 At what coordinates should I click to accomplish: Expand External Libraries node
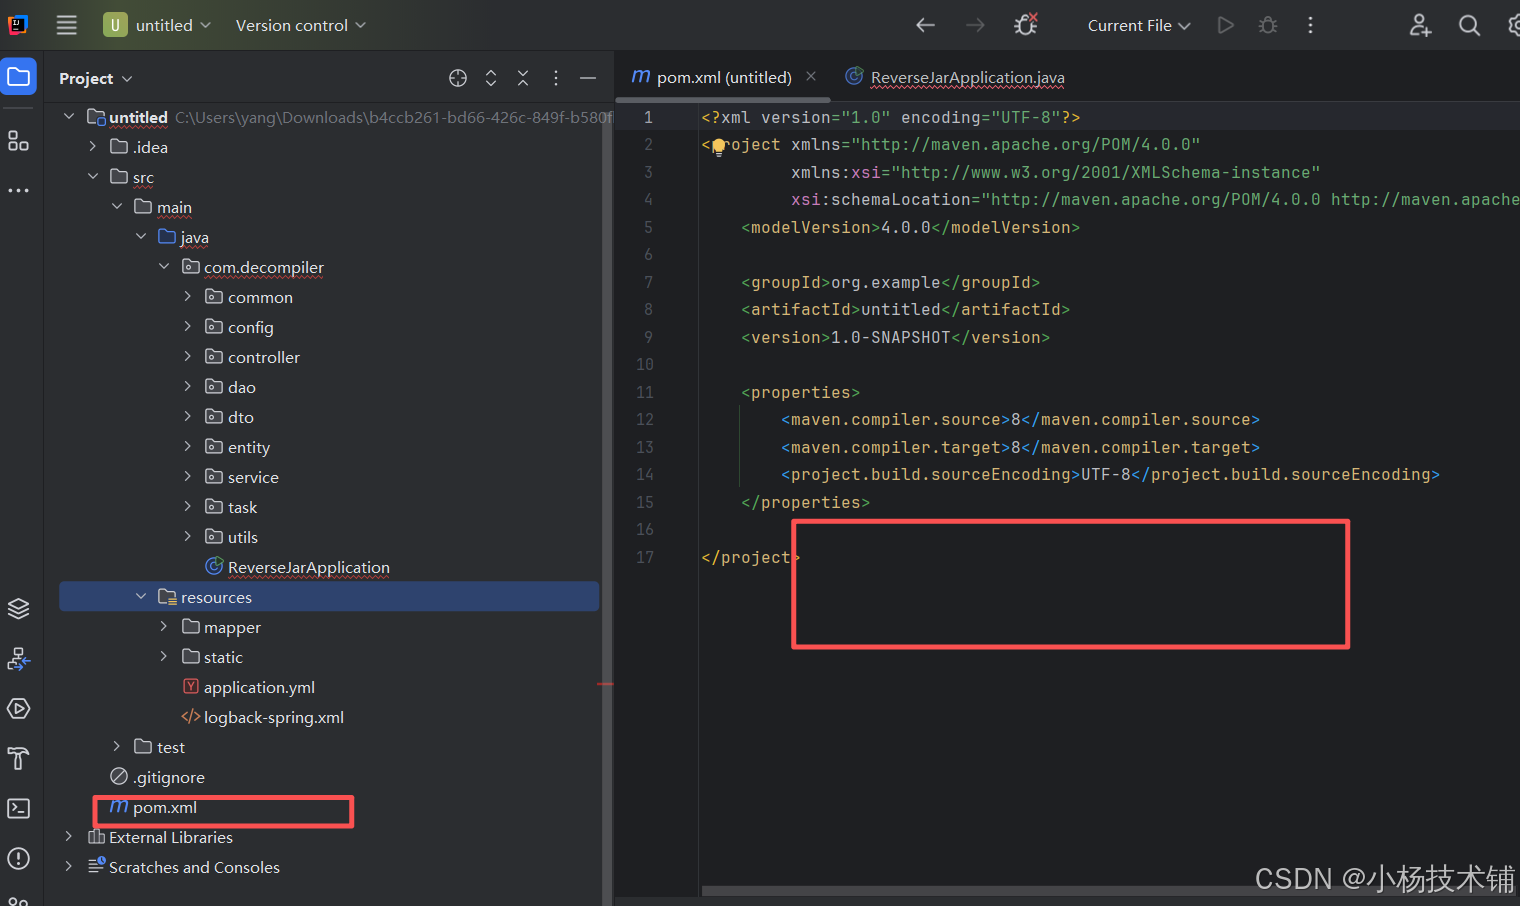click(69, 837)
